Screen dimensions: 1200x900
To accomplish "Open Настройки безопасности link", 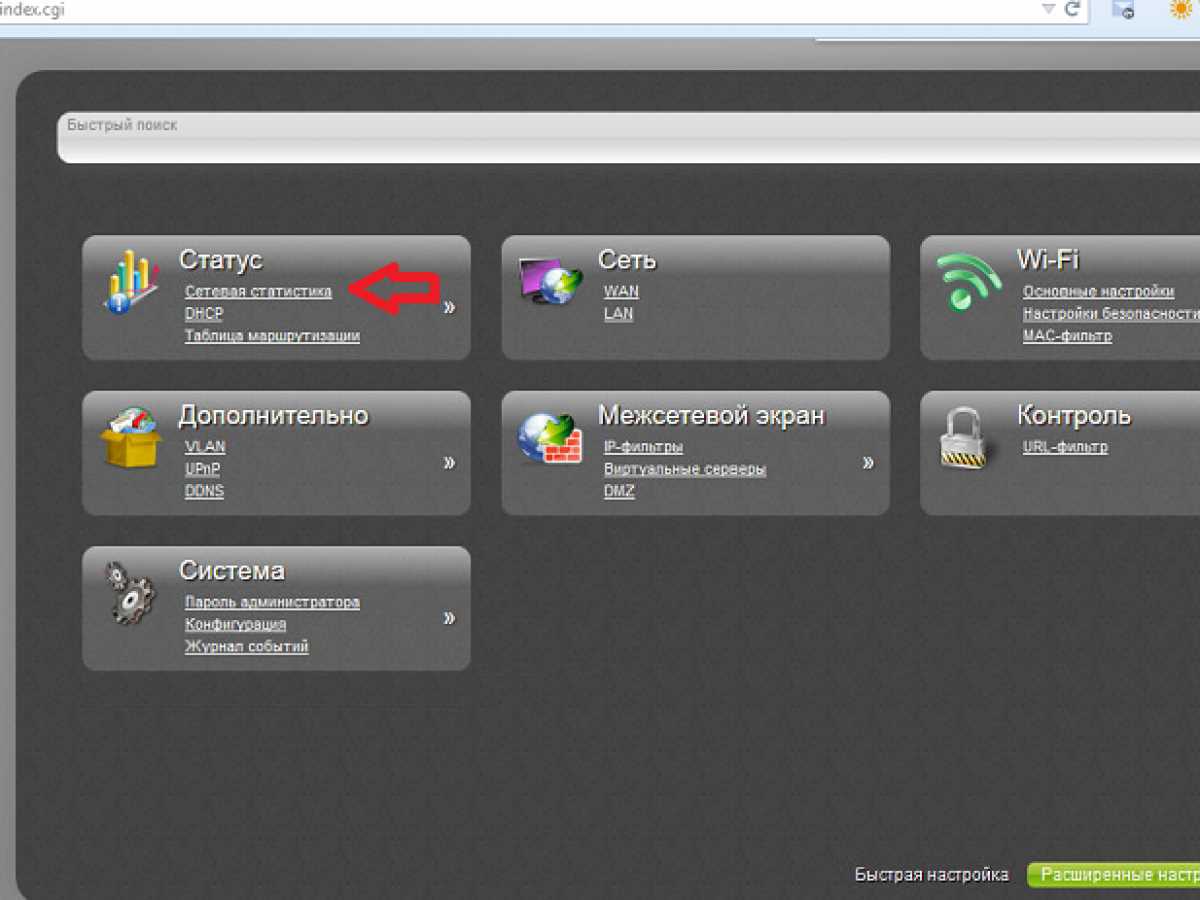I will (1111, 314).
